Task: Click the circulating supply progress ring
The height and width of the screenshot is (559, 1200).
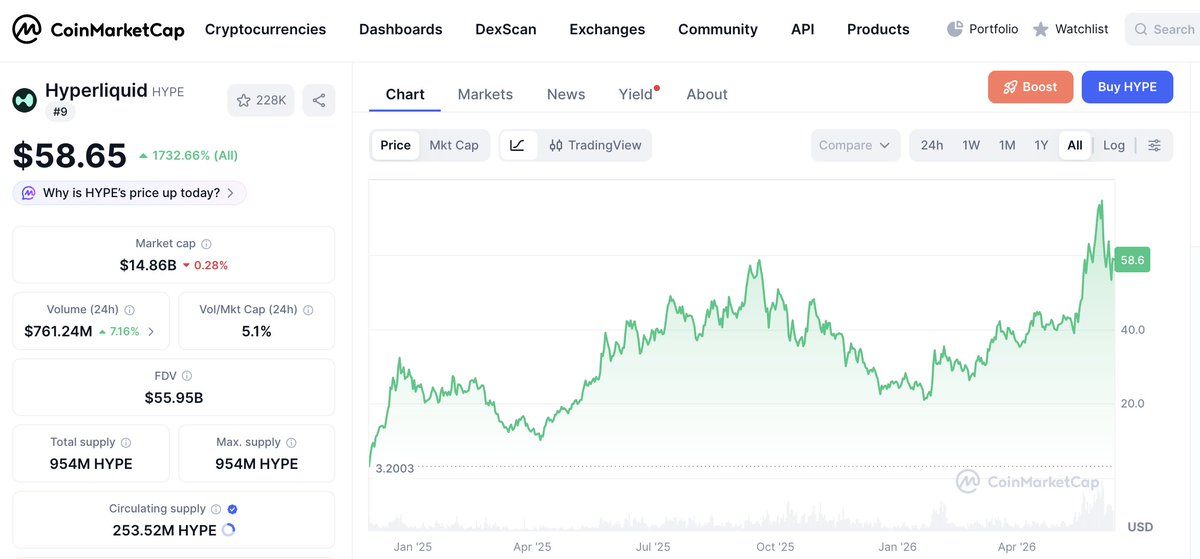Action: (x=228, y=530)
